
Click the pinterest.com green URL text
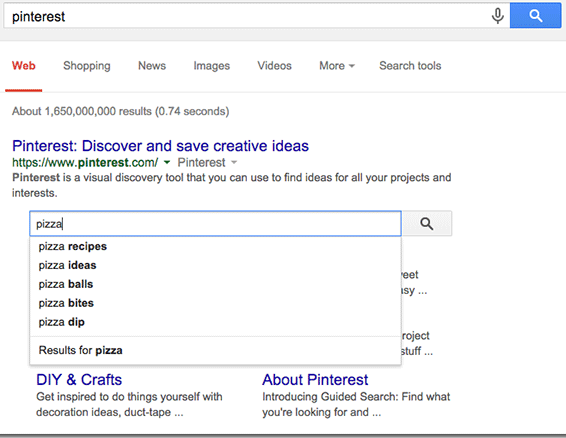click(85, 162)
